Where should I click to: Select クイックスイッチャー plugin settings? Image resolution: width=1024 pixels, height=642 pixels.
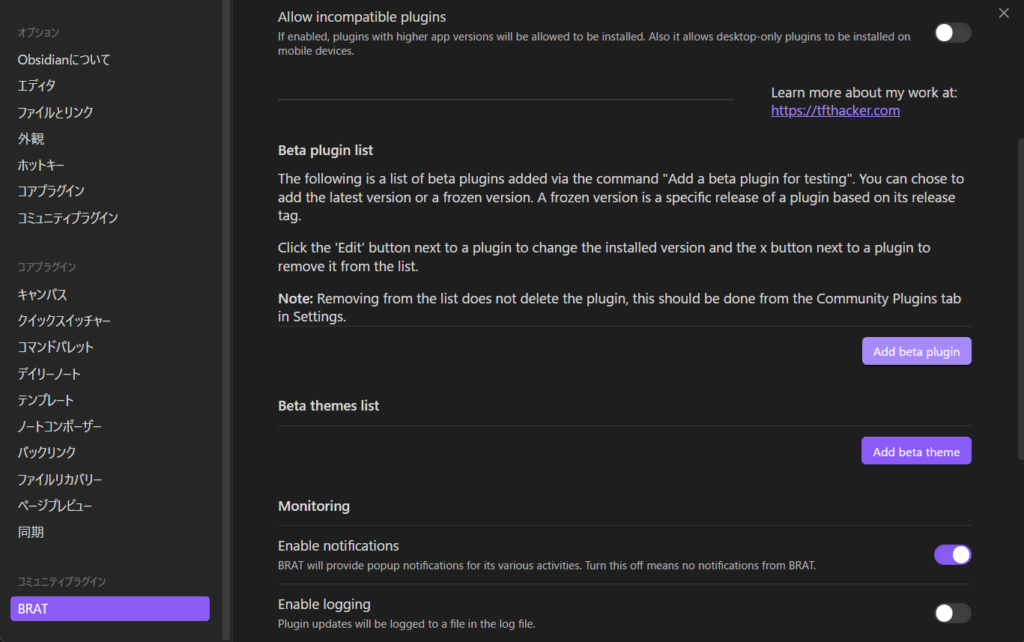click(x=64, y=321)
